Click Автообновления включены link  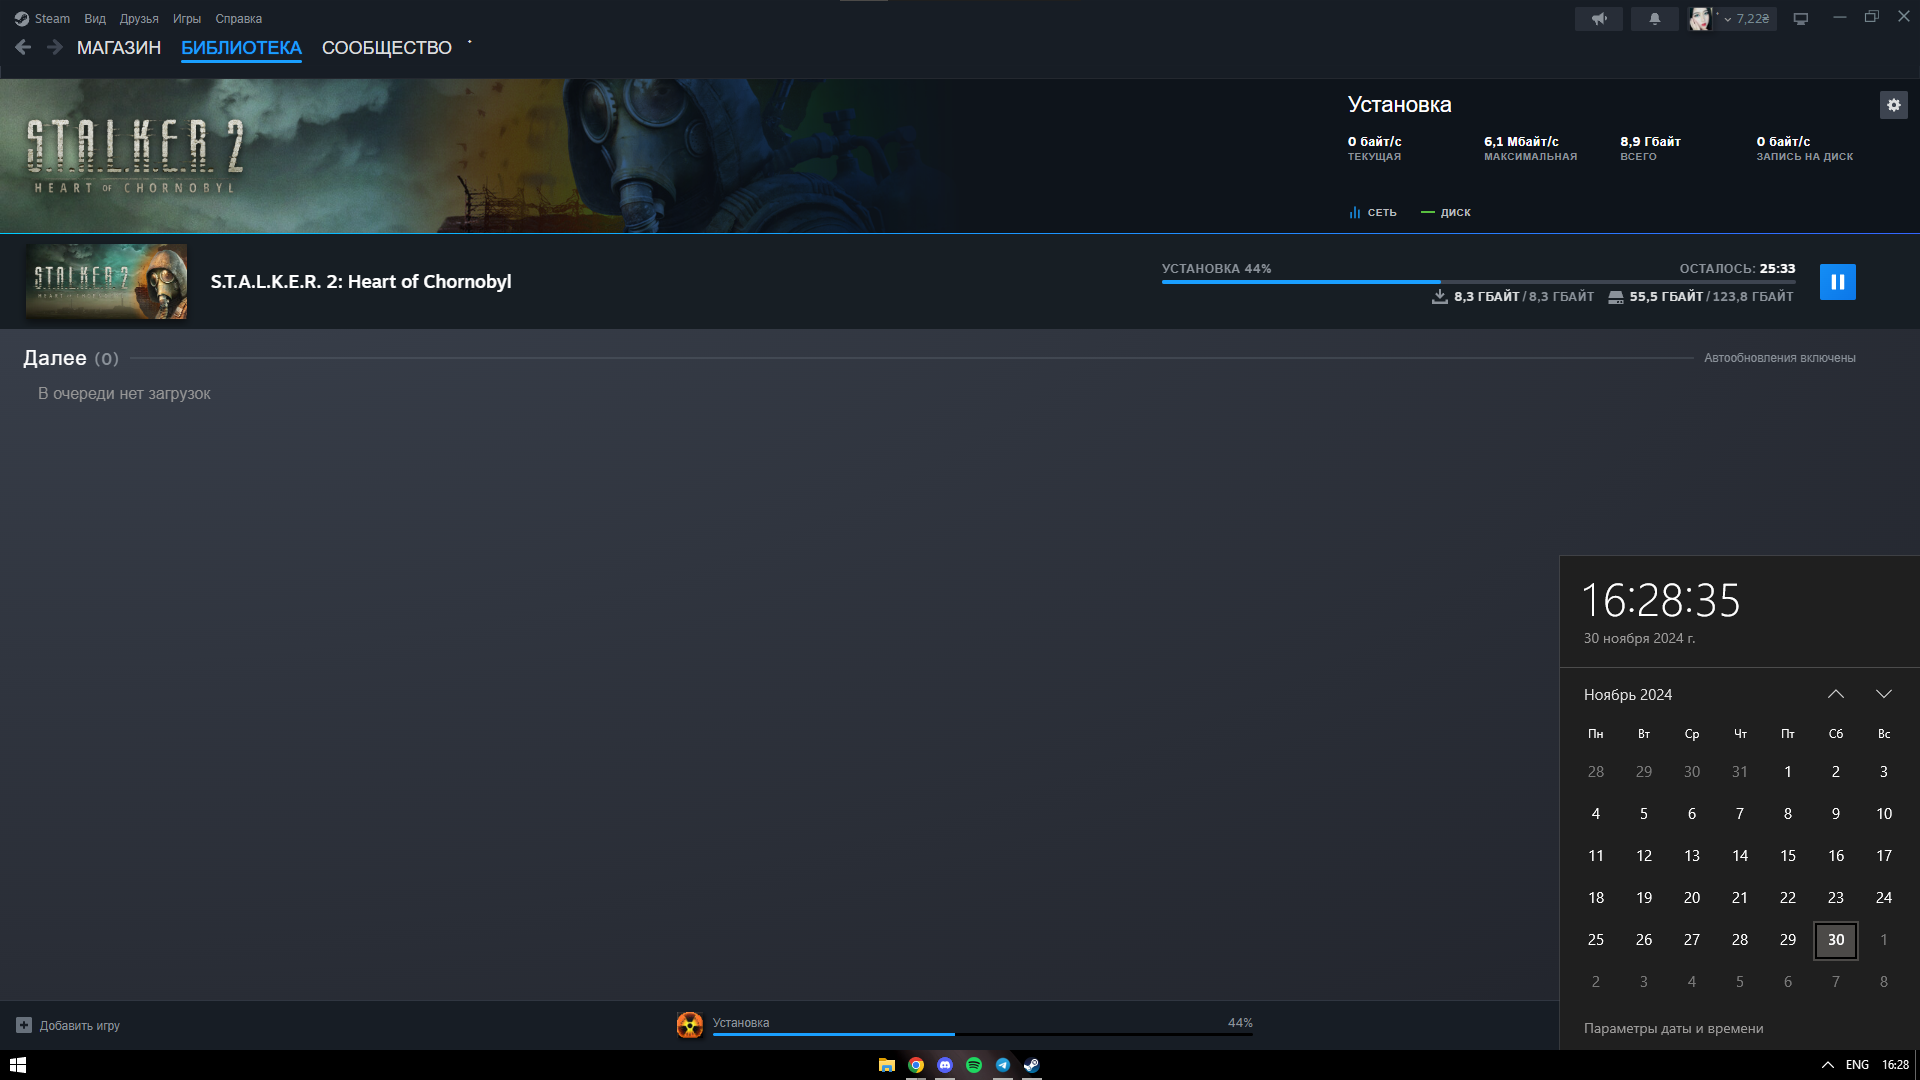point(1780,358)
